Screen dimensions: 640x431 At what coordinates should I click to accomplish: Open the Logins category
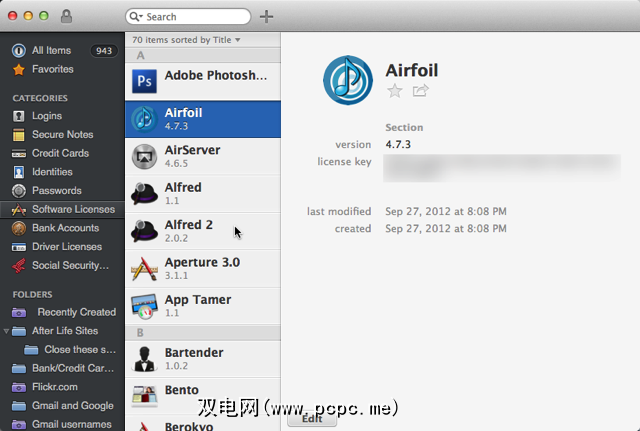(x=62, y=116)
